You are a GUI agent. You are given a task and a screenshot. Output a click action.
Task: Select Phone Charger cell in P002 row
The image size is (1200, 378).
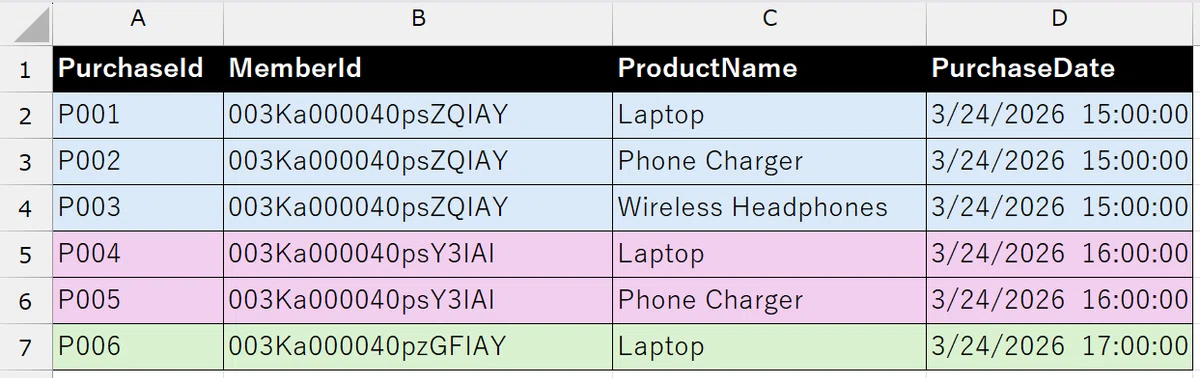click(x=769, y=161)
